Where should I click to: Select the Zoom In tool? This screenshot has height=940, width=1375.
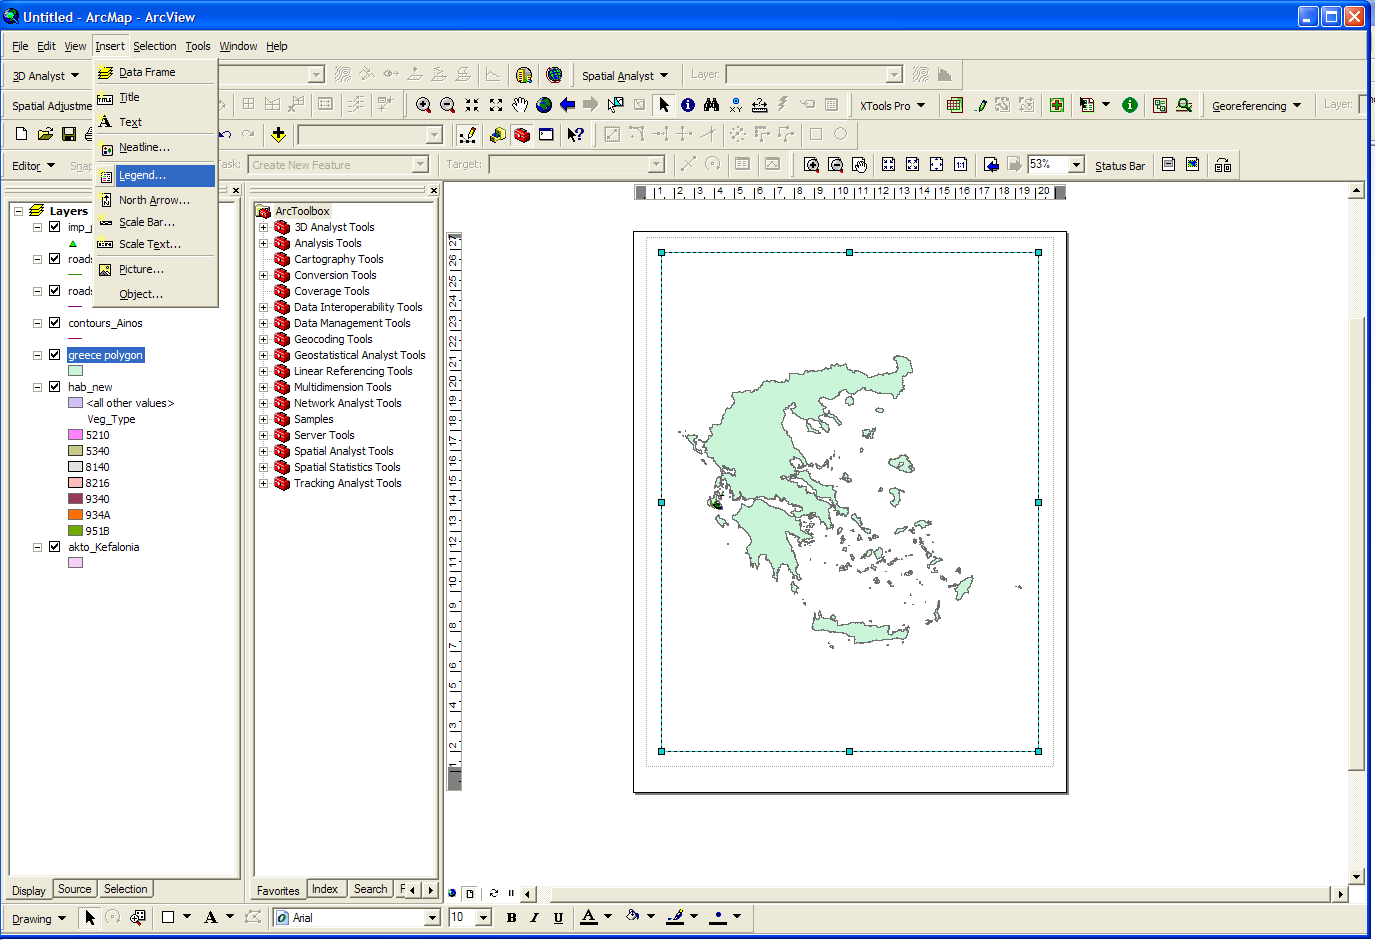click(424, 105)
